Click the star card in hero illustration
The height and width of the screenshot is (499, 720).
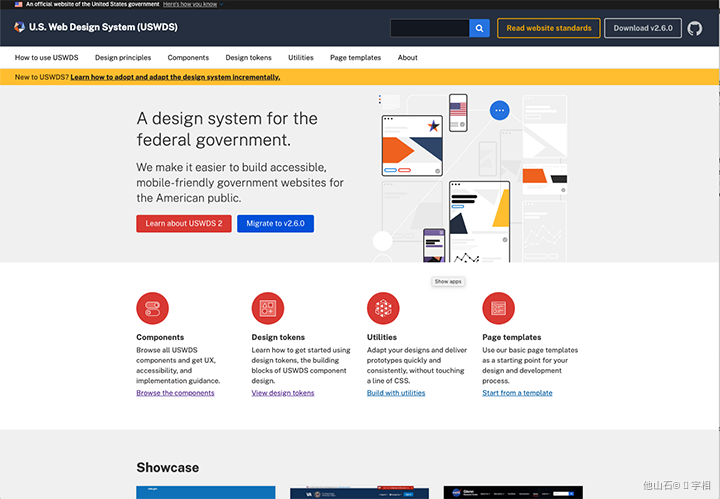coord(412,146)
